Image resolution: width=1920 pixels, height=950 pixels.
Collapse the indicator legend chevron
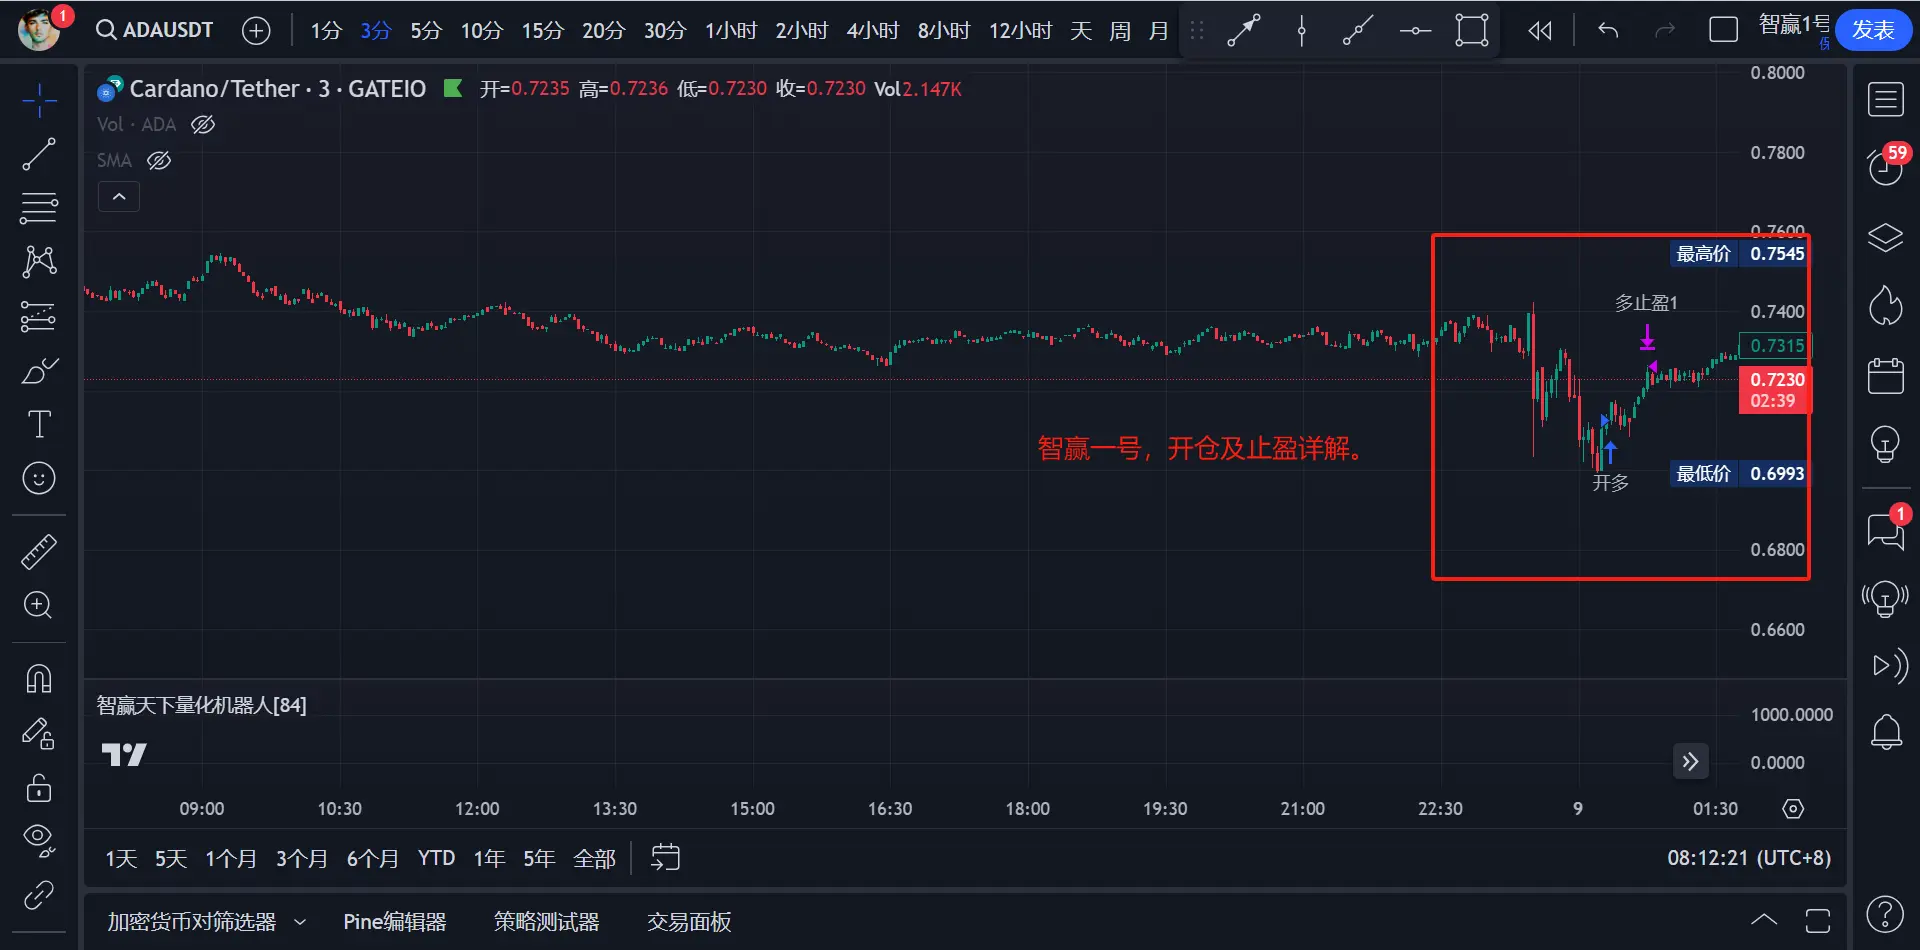(119, 196)
